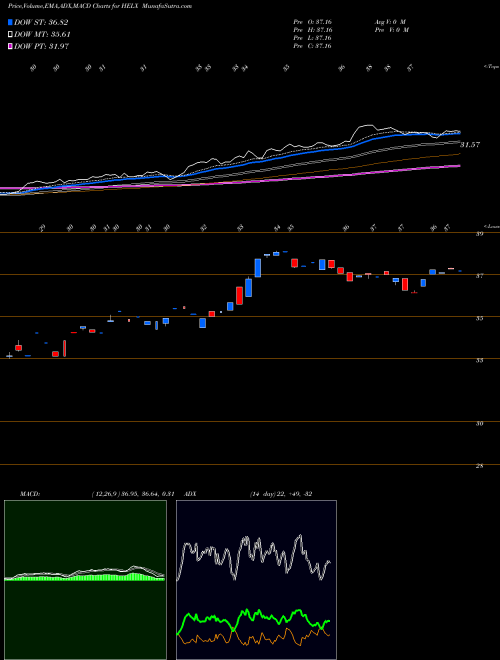Open the ADX indicator chart panel
Image resolution: width=500 pixels, height=660 pixels.
point(256,580)
